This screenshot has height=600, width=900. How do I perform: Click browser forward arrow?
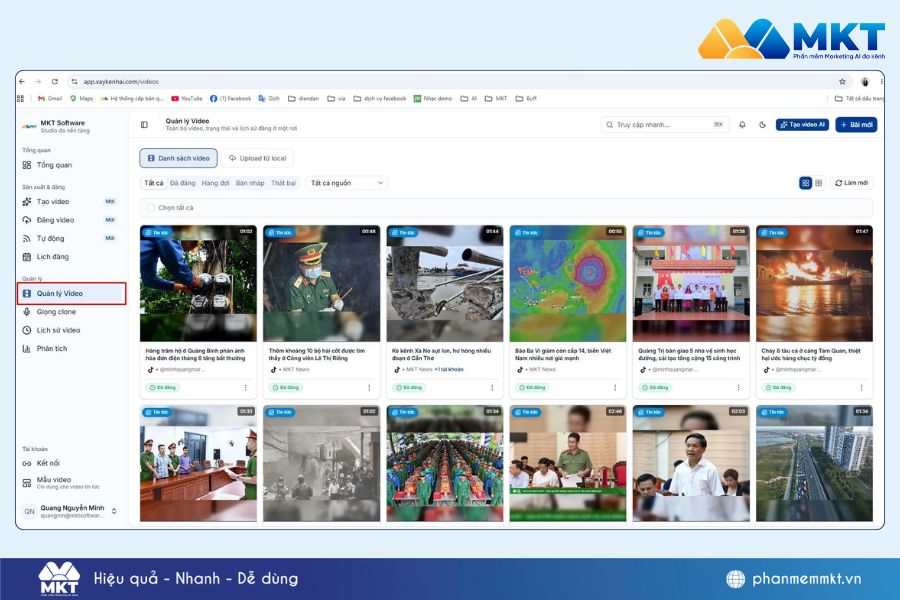(x=38, y=82)
